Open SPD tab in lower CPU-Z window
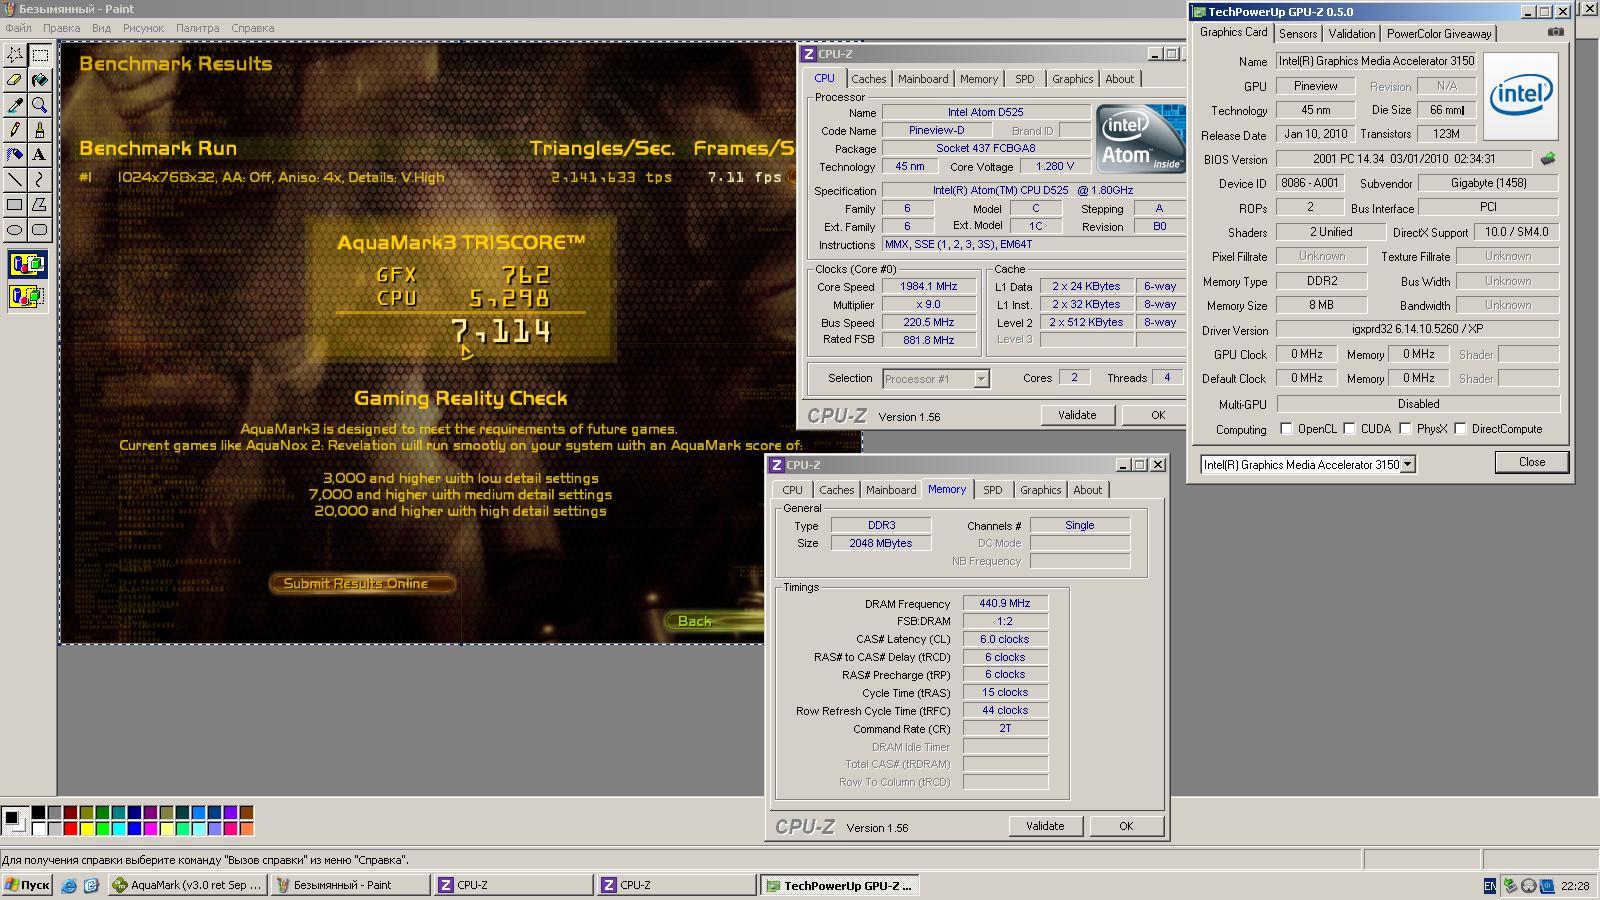 pyautogui.click(x=992, y=490)
